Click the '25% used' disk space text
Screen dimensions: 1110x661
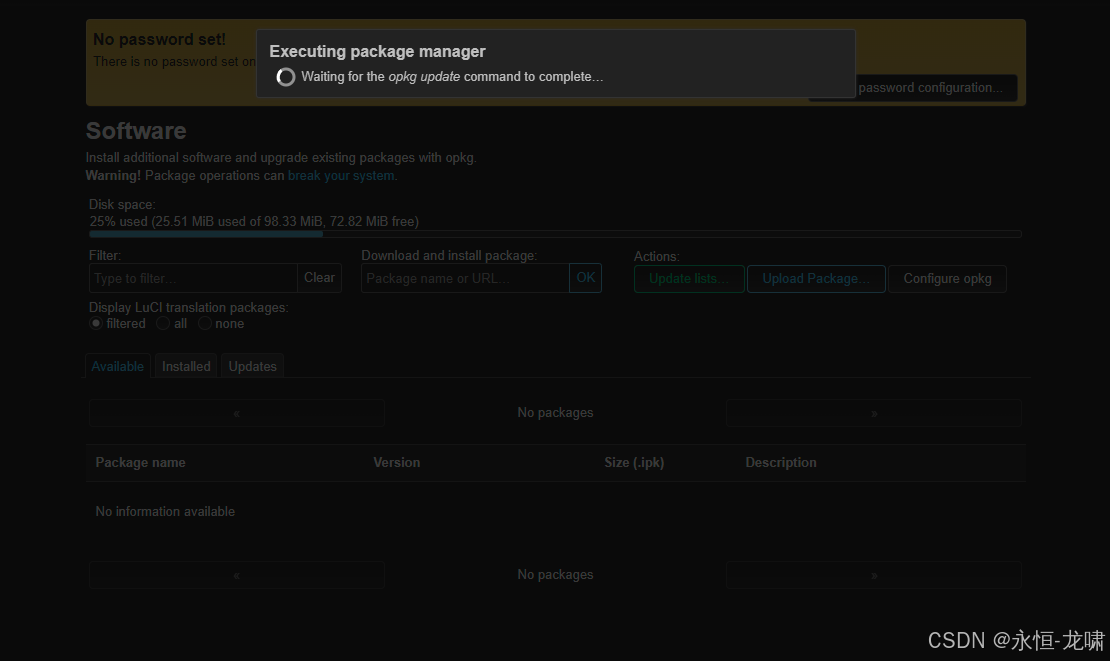[x=253, y=222]
